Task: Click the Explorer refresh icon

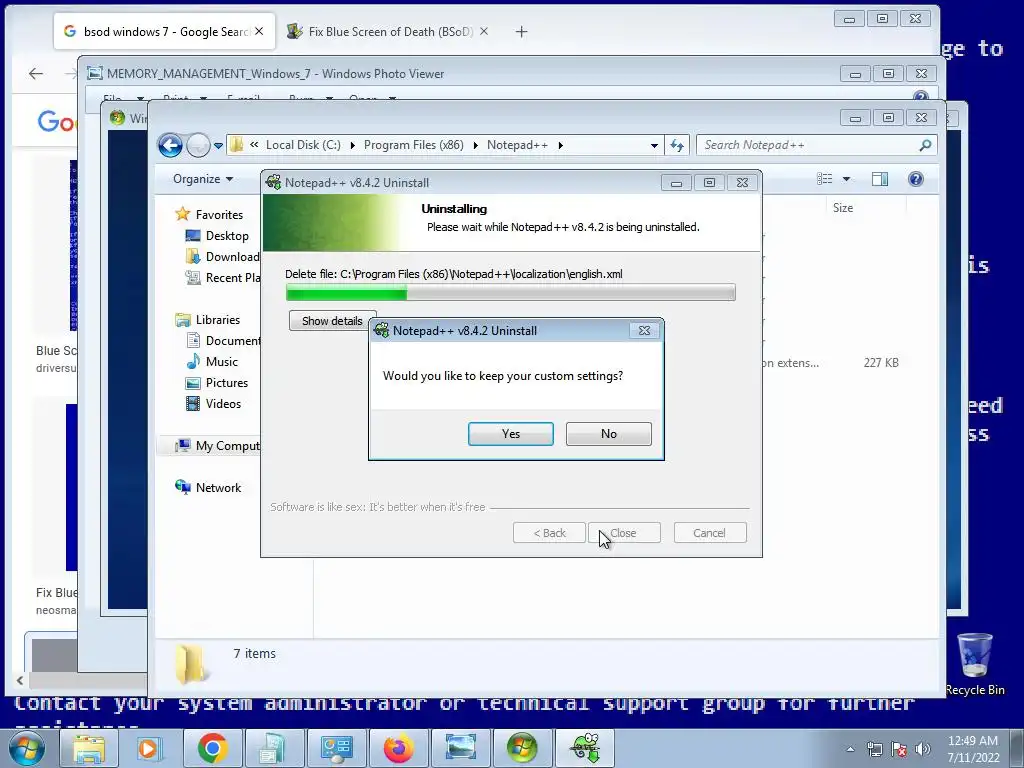Action: (x=677, y=146)
